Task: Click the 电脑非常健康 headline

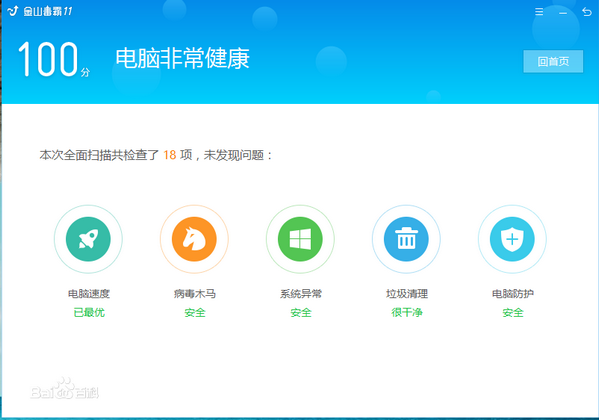Action: click(x=183, y=58)
